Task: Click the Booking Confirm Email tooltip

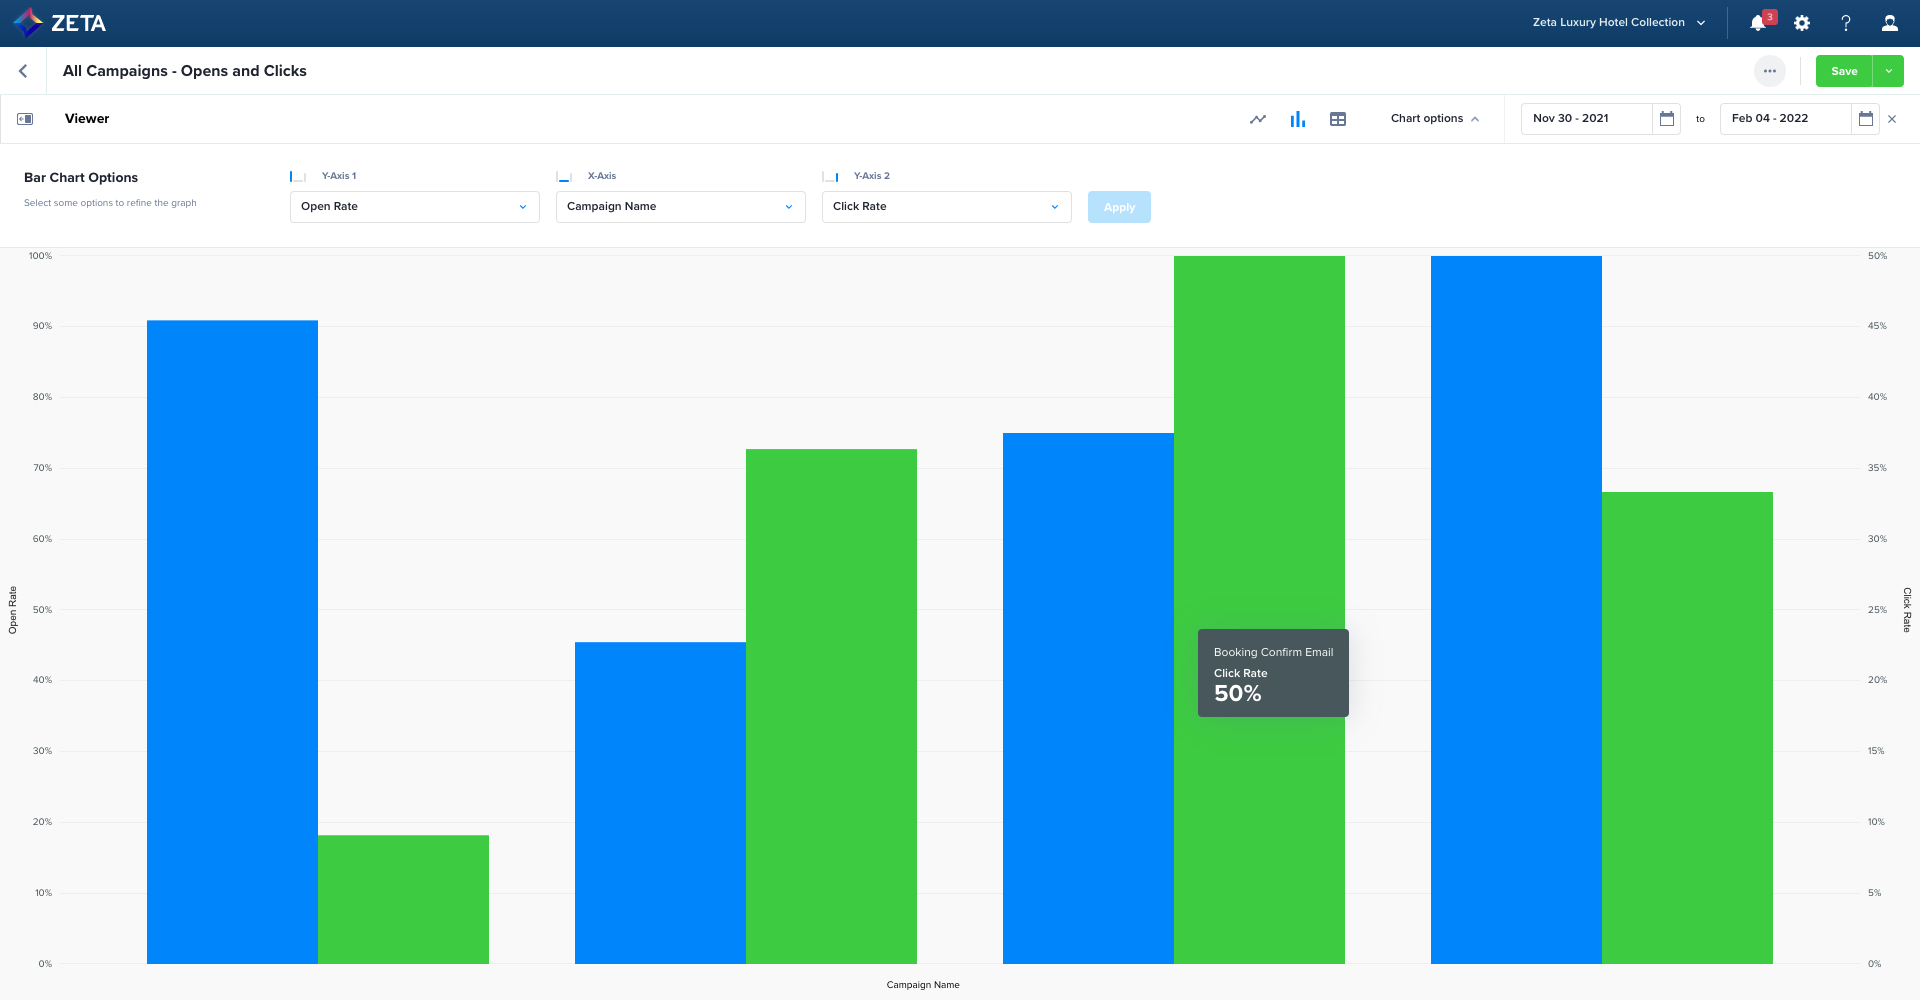Action: click(x=1273, y=673)
